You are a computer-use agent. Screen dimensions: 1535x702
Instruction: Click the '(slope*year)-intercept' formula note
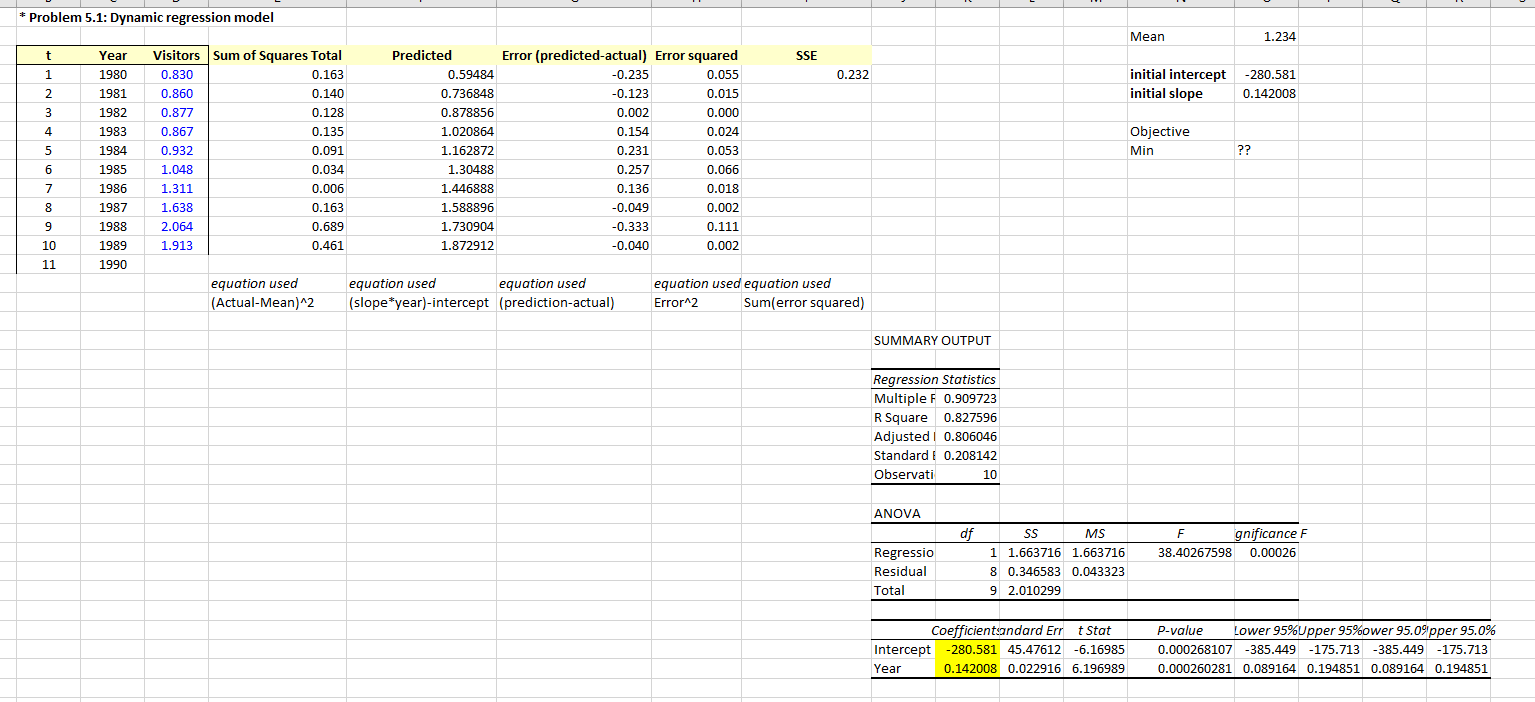click(420, 303)
